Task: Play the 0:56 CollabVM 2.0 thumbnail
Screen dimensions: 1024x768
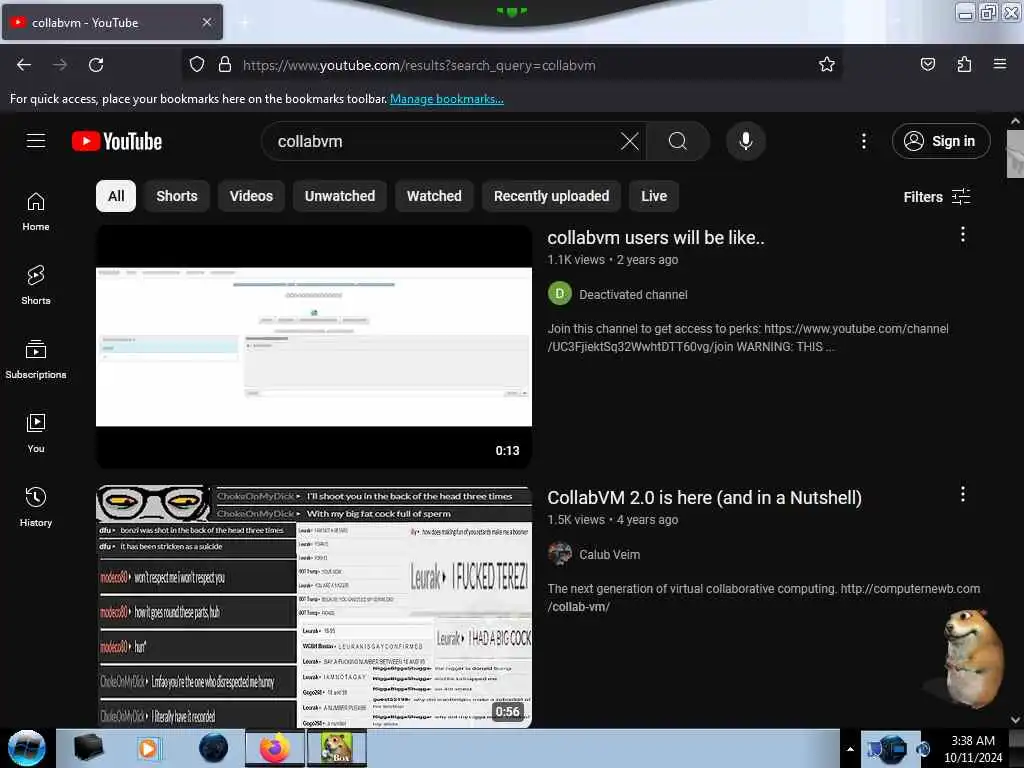Action: tap(313, 607)
